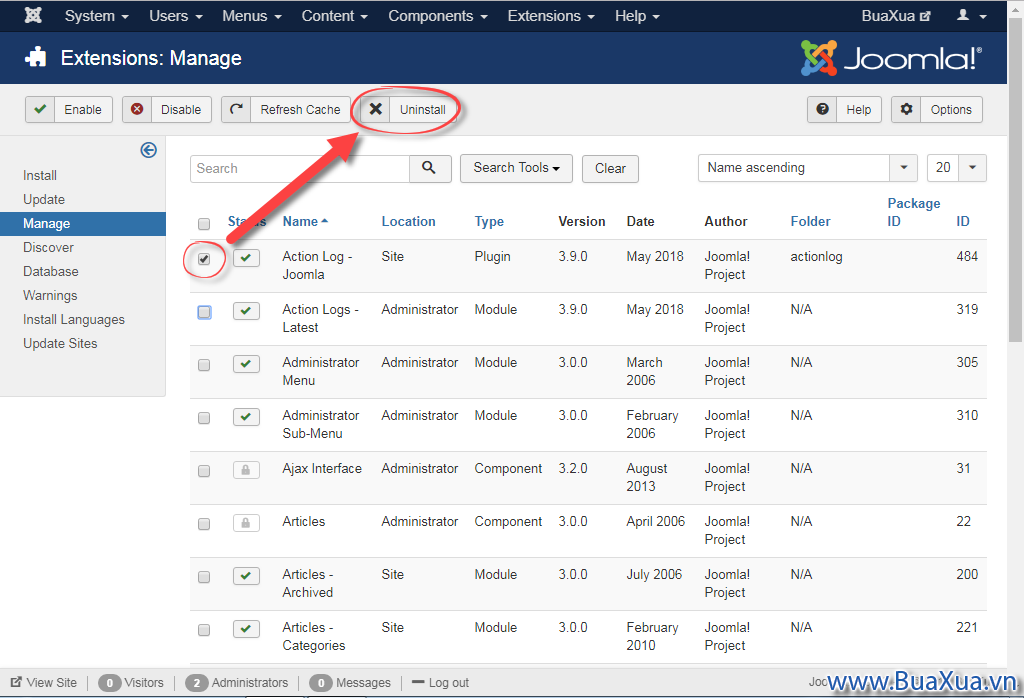The width and height of the screenshot is (1024, 698).
Task: Open the 20 items-per-page dropdown
Action: [x=957, y=168]
